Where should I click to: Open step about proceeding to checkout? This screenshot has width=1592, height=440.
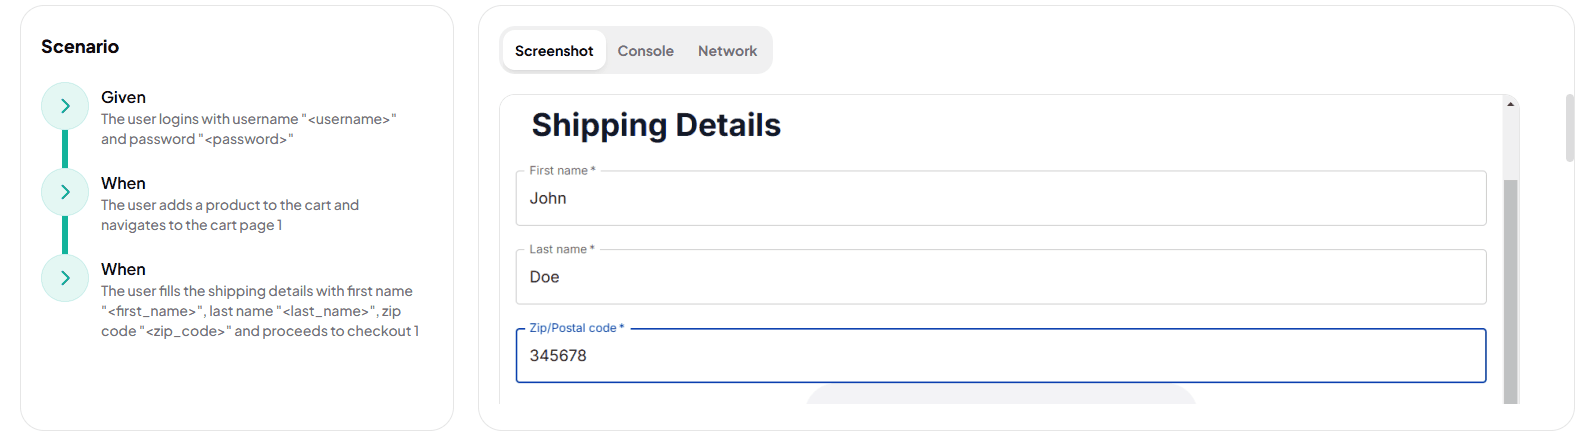(259, 311)
